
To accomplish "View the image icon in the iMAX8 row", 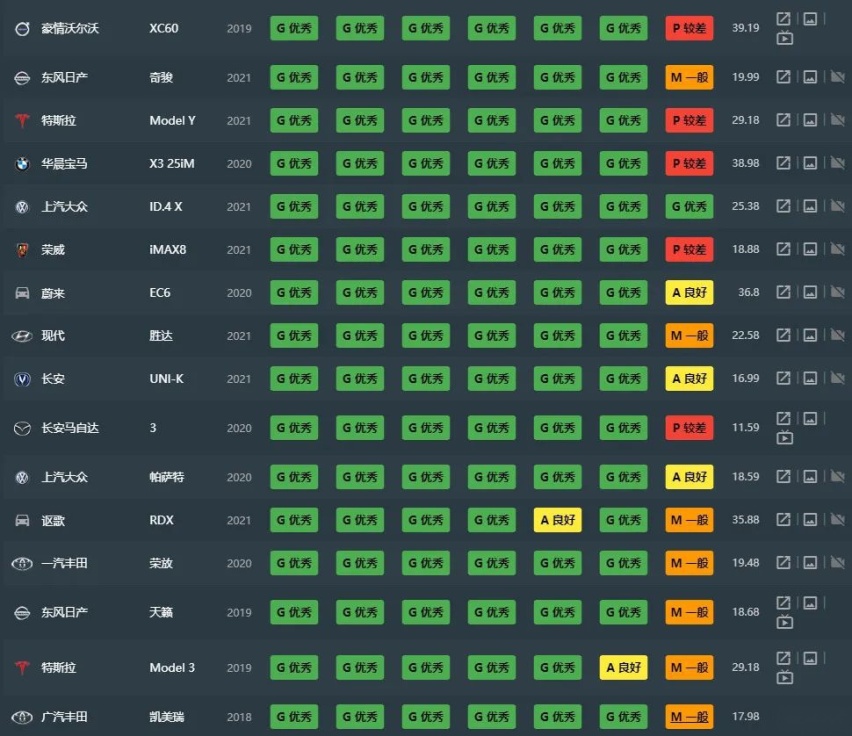I will [810, 249].
